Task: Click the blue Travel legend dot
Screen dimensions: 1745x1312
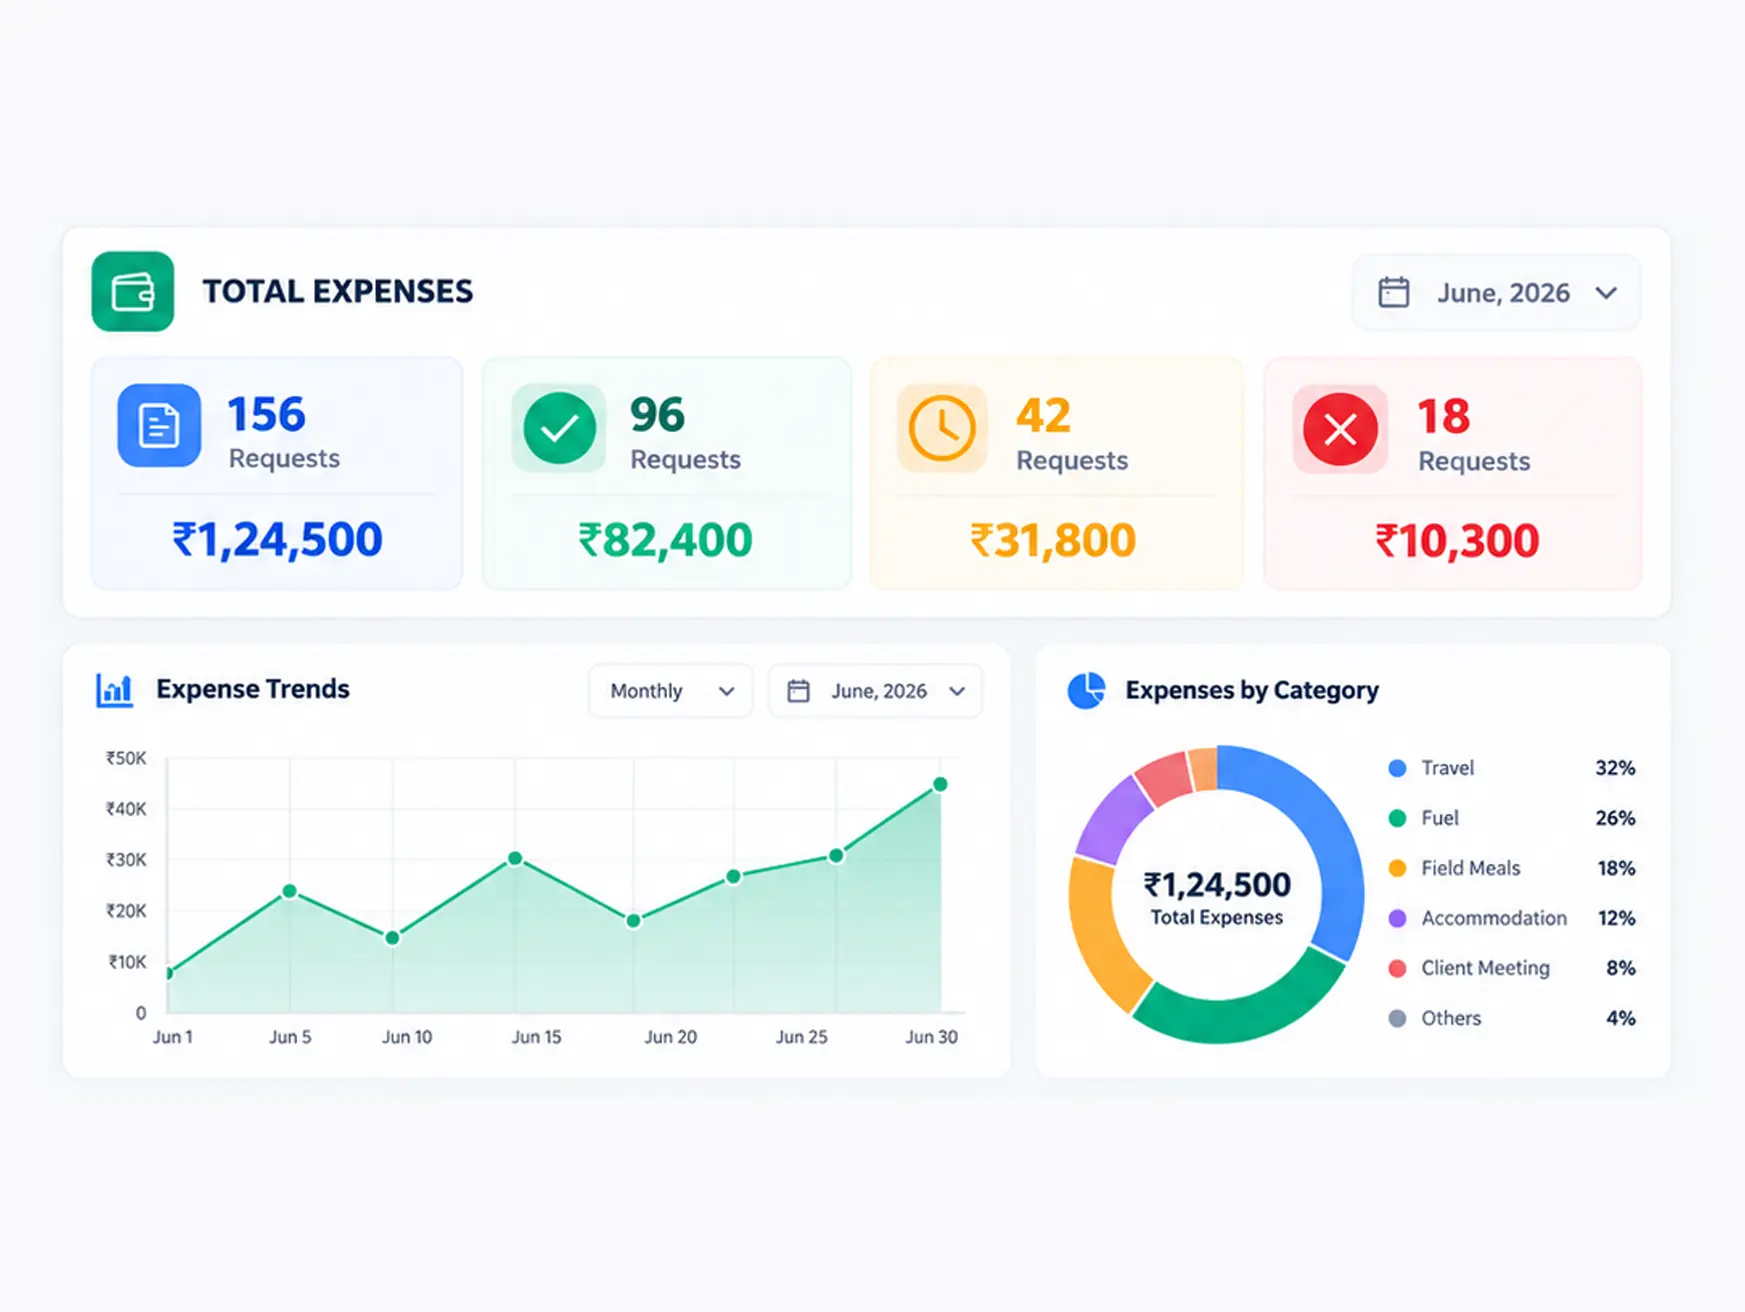Action: tap(1398, 768)
